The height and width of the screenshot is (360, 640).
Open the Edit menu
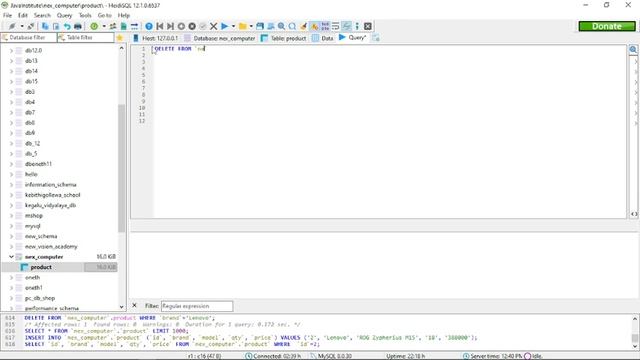tap(22, 15)
